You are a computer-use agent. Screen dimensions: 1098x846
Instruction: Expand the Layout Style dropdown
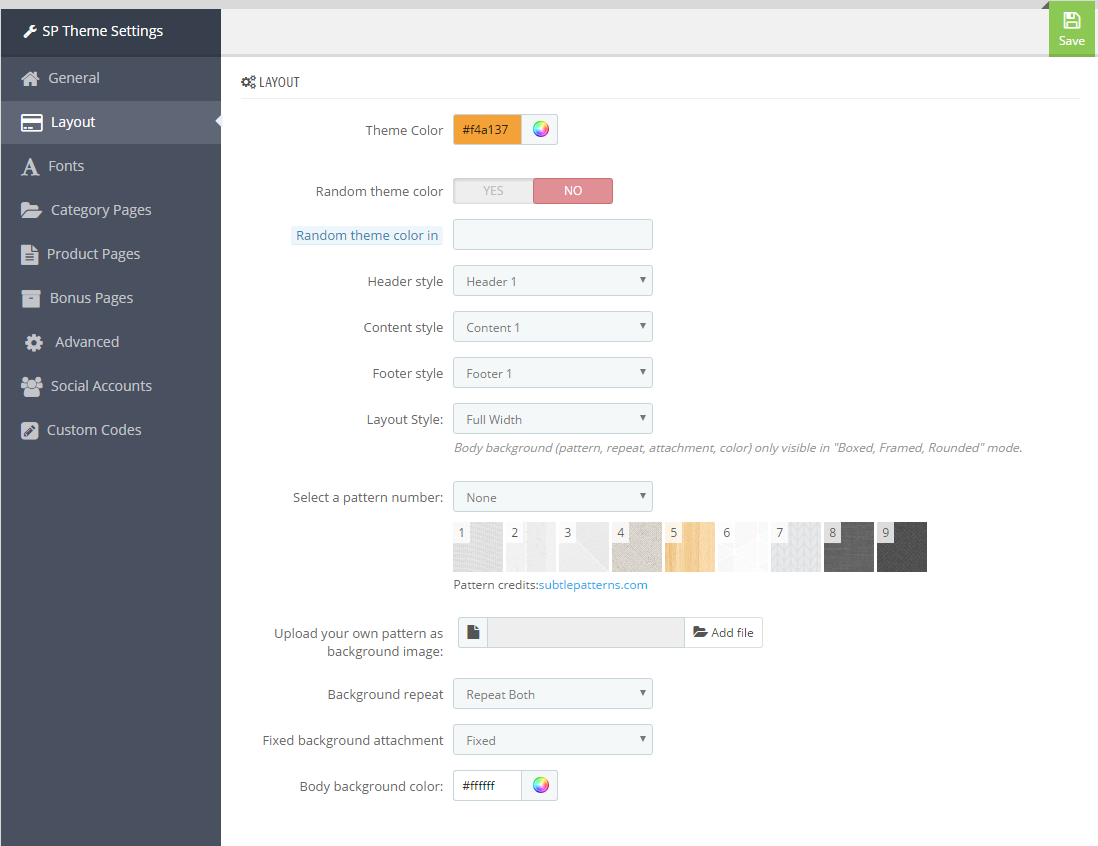[552, 419]
